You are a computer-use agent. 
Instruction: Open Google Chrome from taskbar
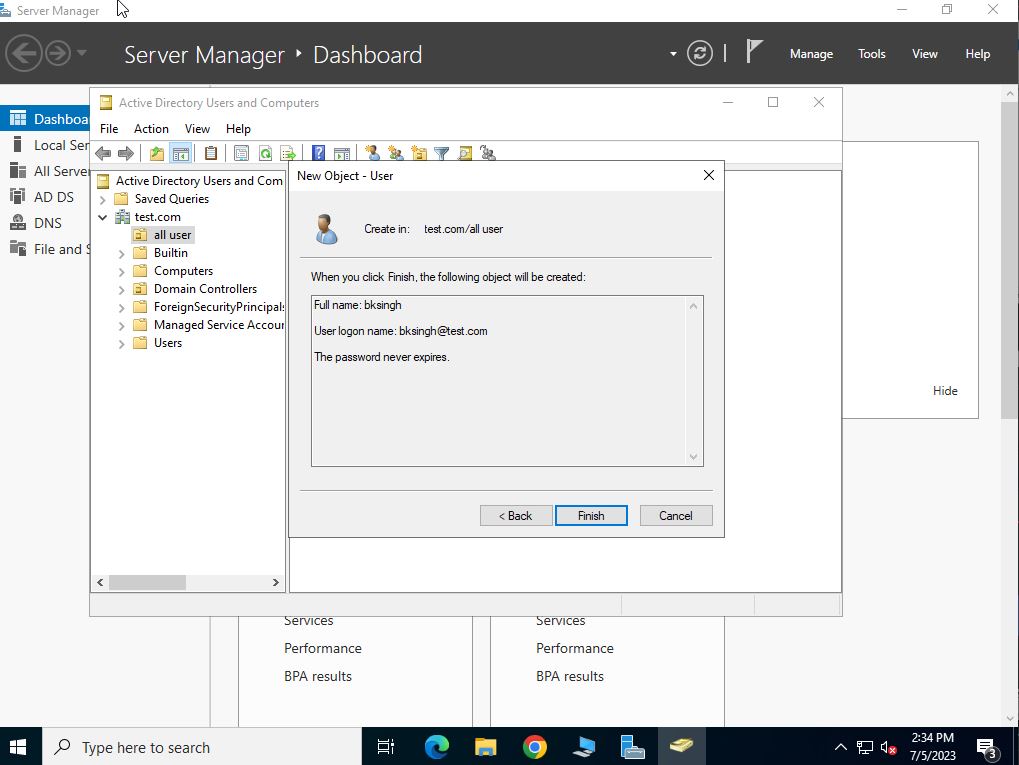point(535,747)
